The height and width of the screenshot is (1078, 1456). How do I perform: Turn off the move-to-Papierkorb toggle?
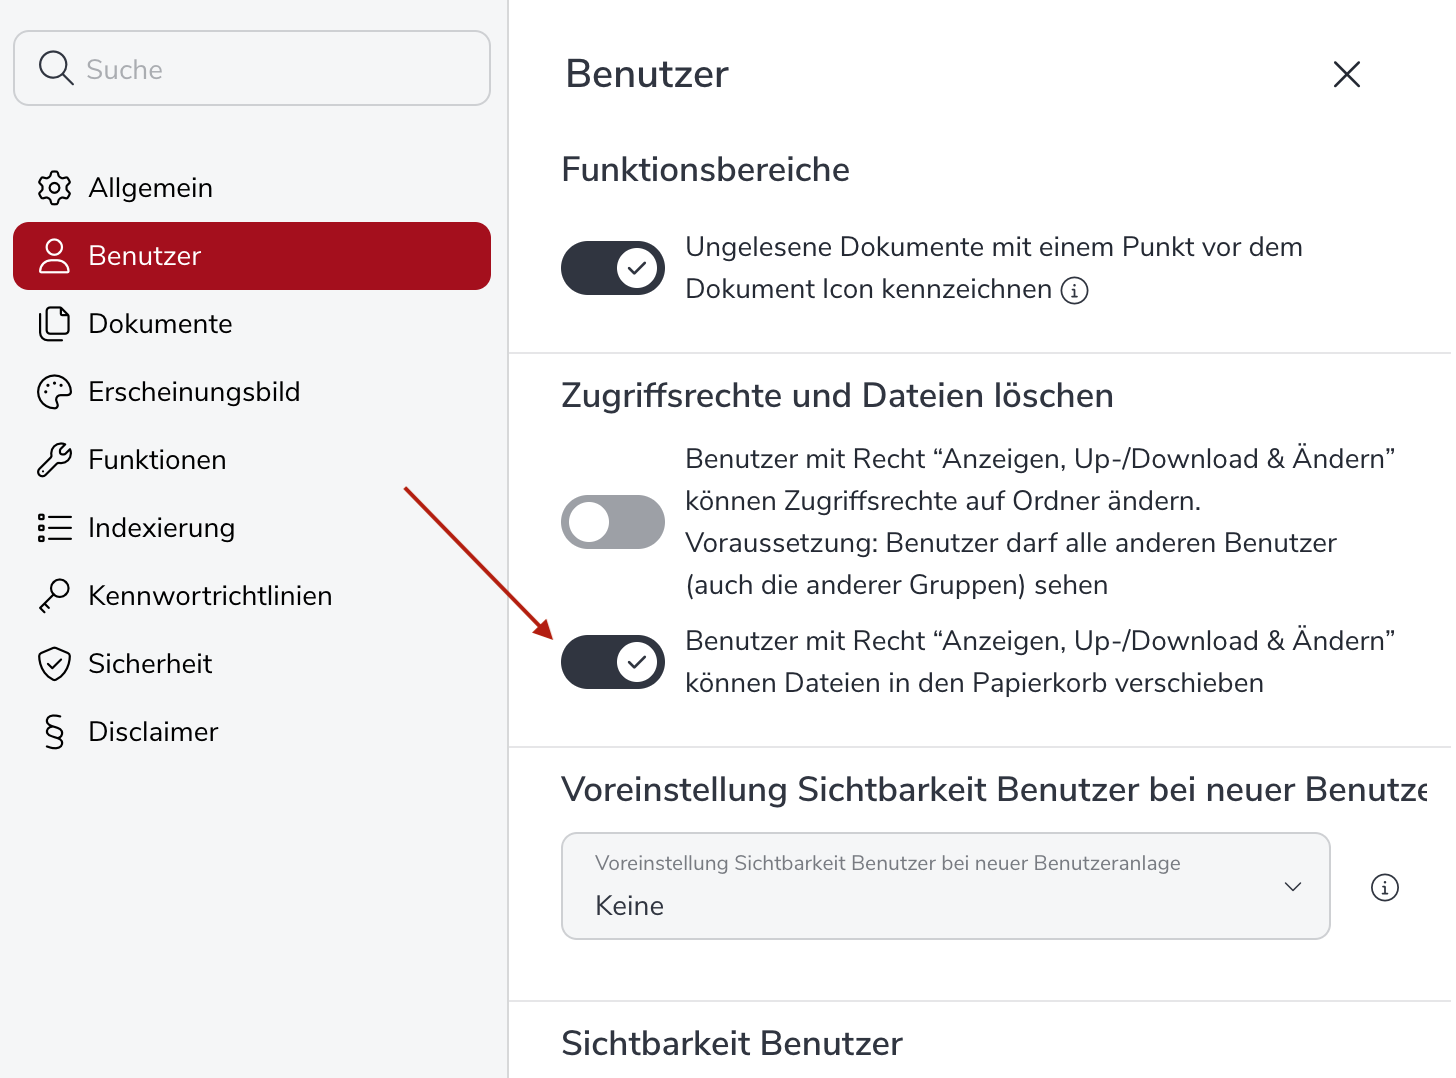[x=612, y=662]
